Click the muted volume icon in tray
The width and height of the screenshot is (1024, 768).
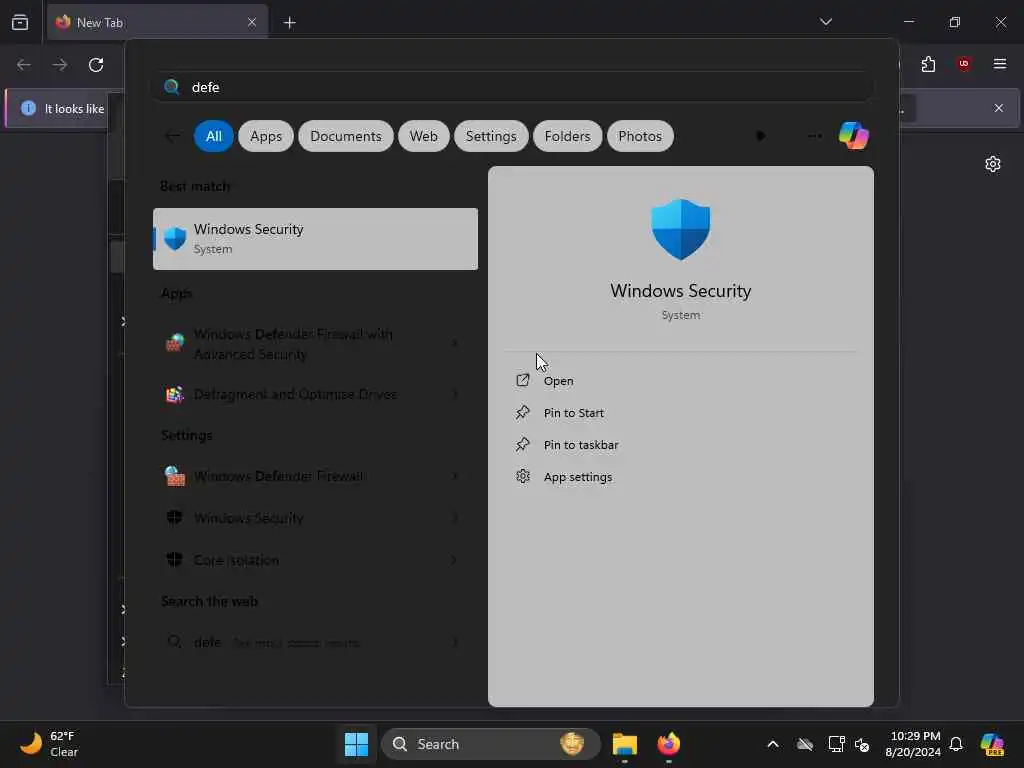pos(862,744)
